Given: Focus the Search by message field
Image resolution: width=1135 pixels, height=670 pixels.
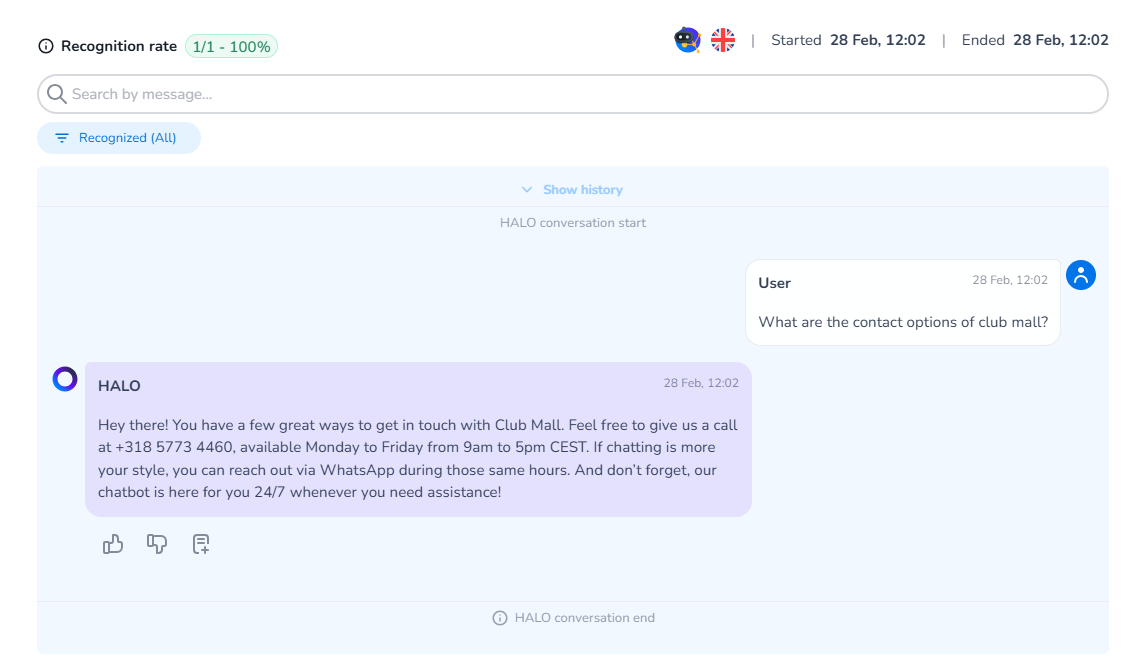Looking at the screenshot, I should click(580, 94).
